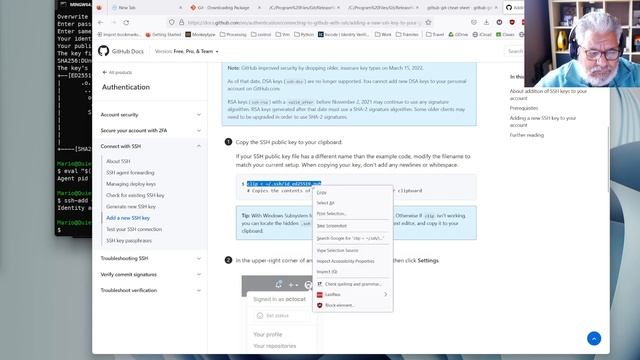The image size is (640, 360).
Task: Switch to the github git cheat sheet tab
Action: pyautogui.click(x=461, y=7)
